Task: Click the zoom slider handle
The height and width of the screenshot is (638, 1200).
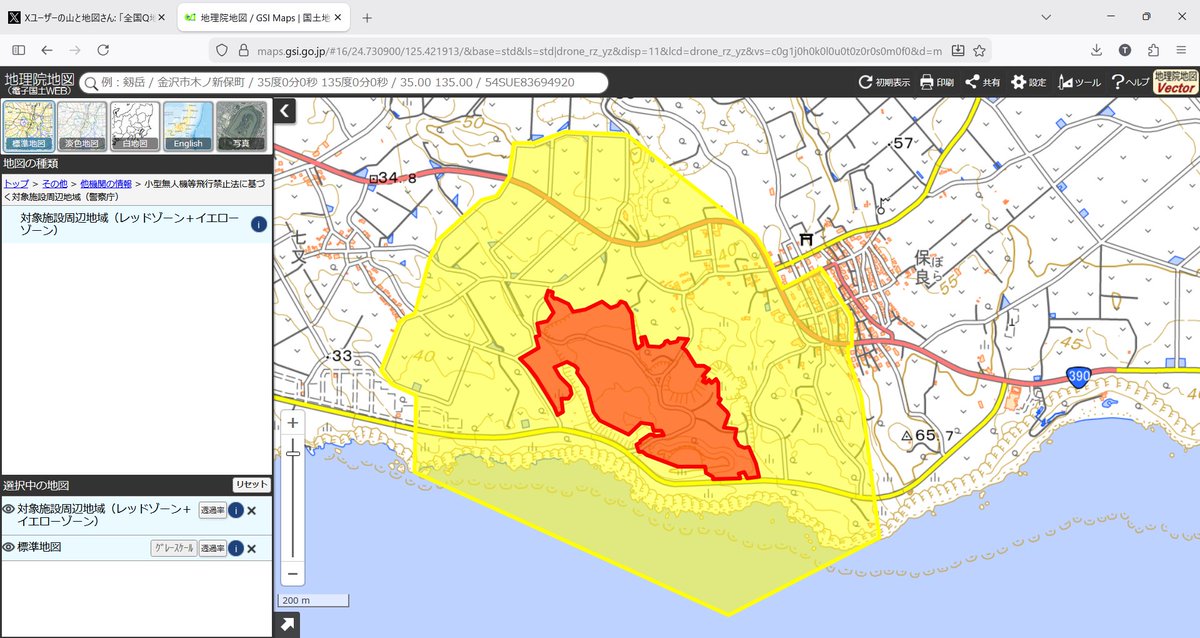Action: [293, 454]
